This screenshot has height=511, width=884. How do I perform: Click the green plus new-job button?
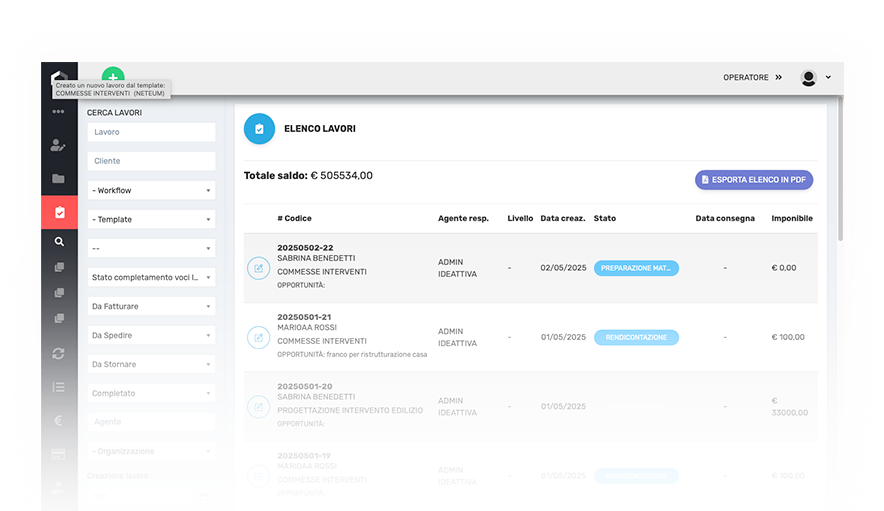coord(113,76)
